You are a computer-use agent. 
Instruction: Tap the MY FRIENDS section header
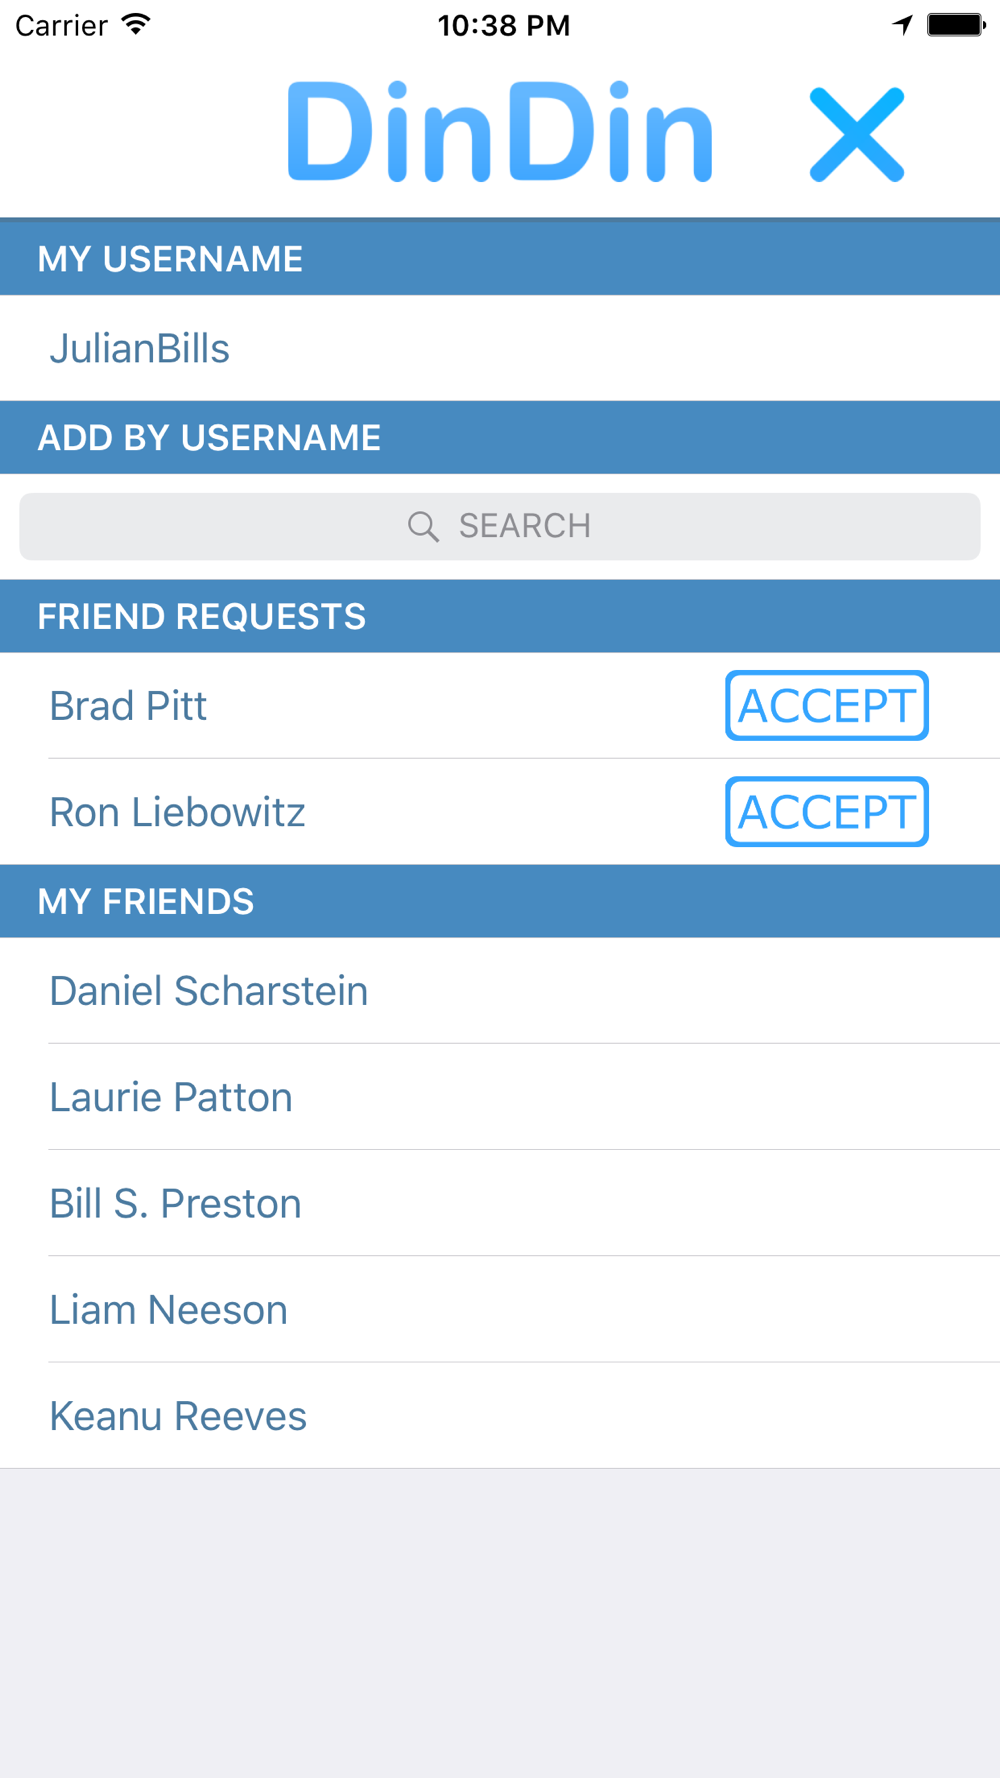pyautogui.click(x=500, y=901)
